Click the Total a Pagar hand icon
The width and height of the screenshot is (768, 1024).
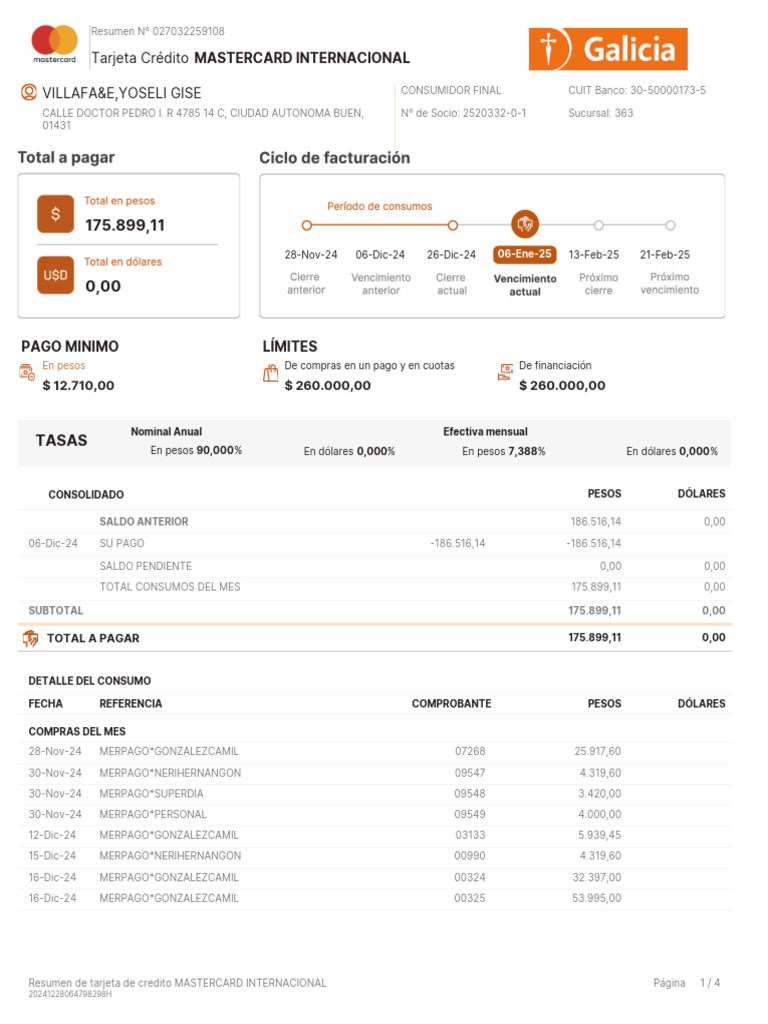coord(30,638)
